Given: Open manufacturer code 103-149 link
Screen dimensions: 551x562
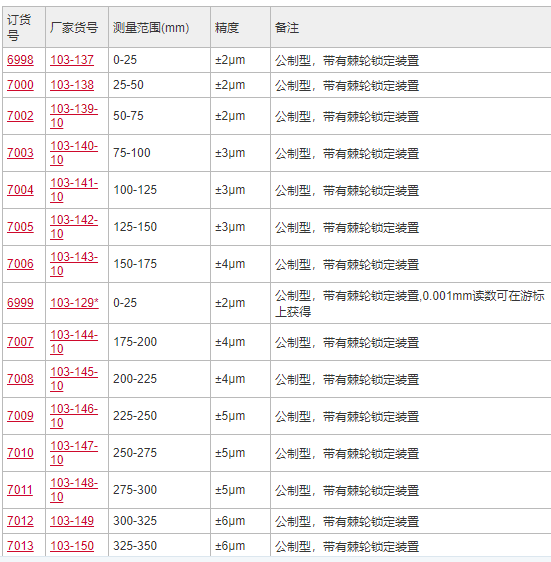Looking at the screenshot, I should (x=72, y=521).
